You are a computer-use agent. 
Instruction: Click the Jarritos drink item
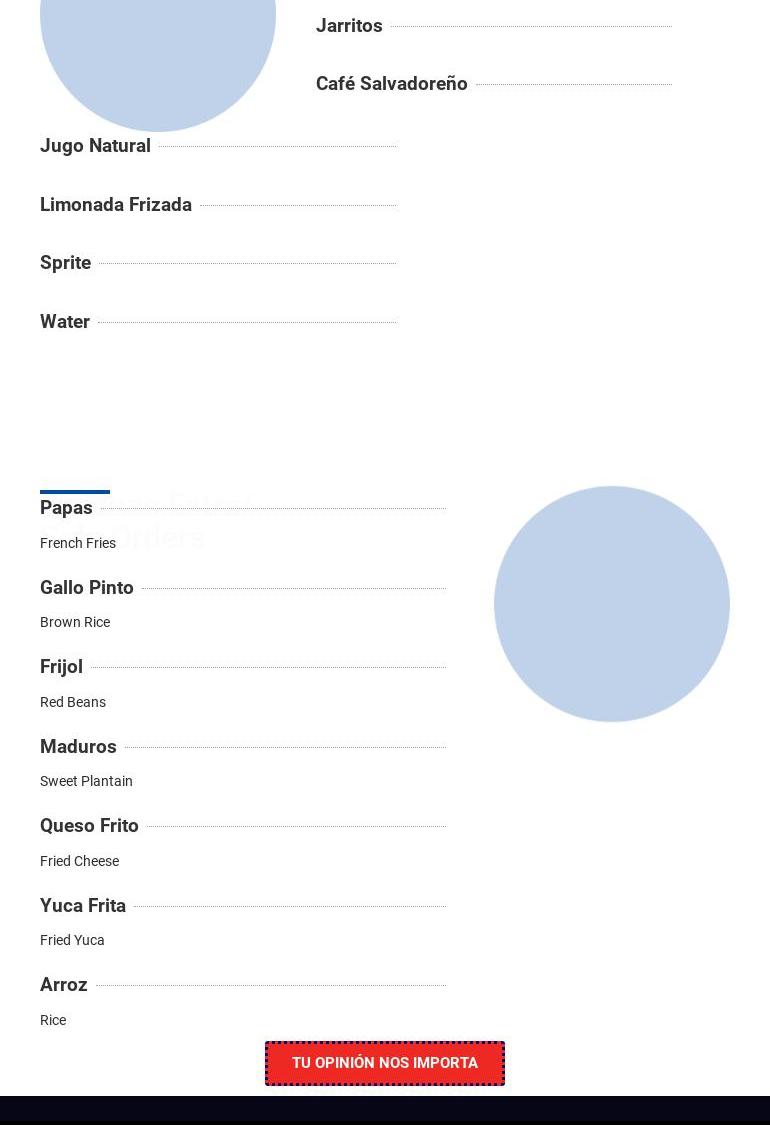click(349, 26)
